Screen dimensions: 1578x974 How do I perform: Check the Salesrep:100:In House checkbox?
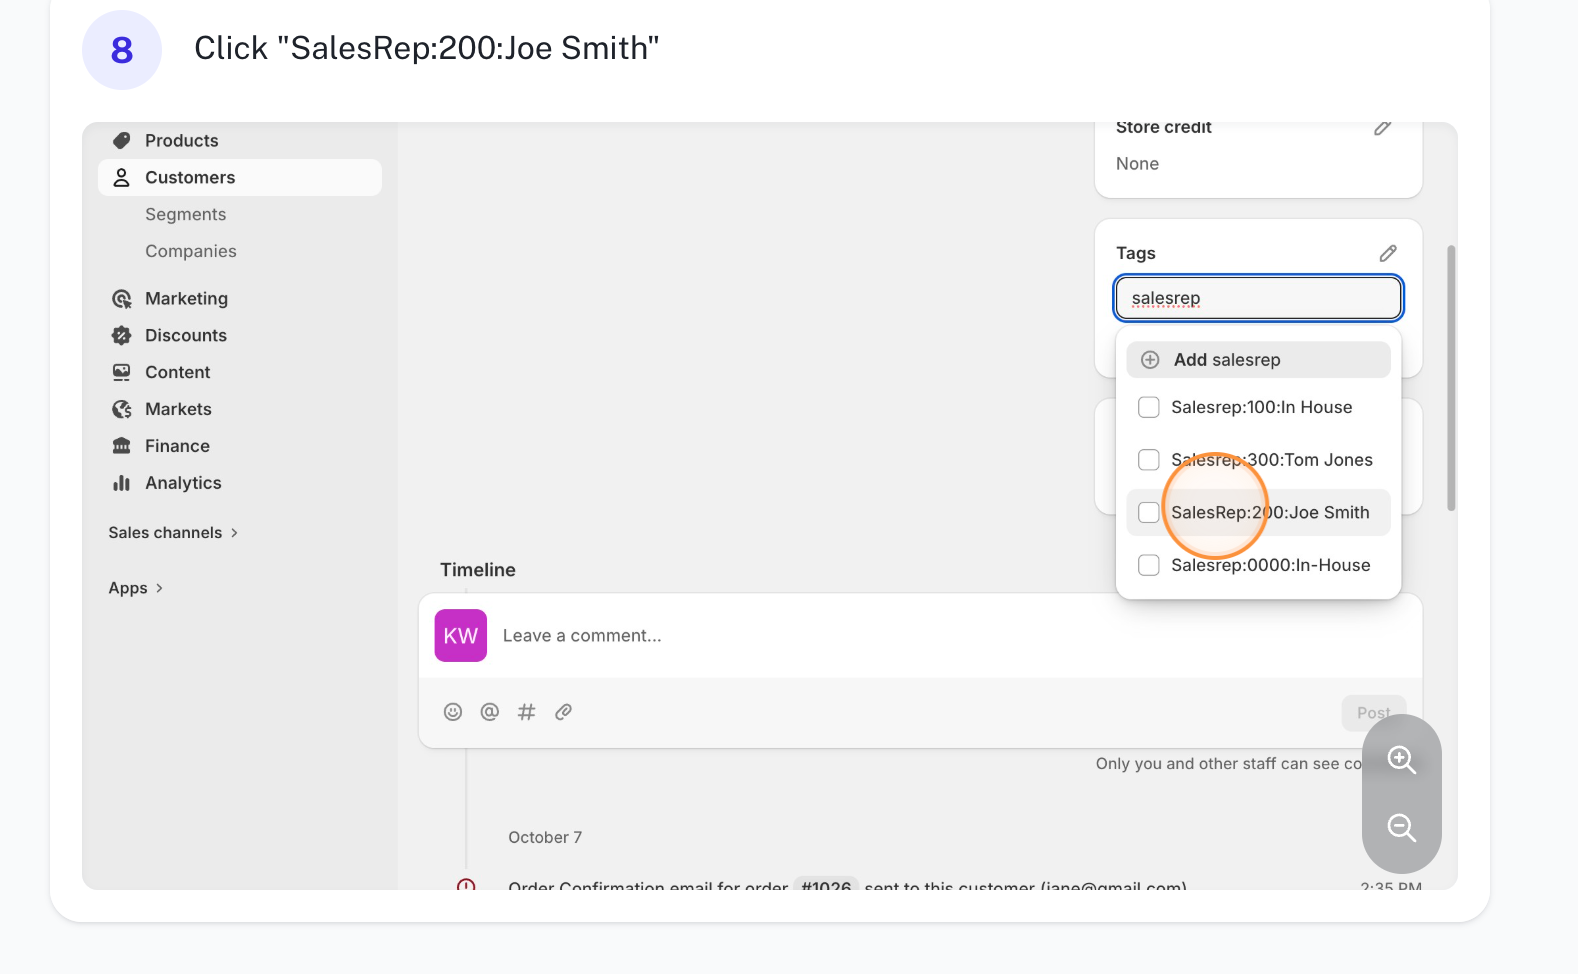1149,407
